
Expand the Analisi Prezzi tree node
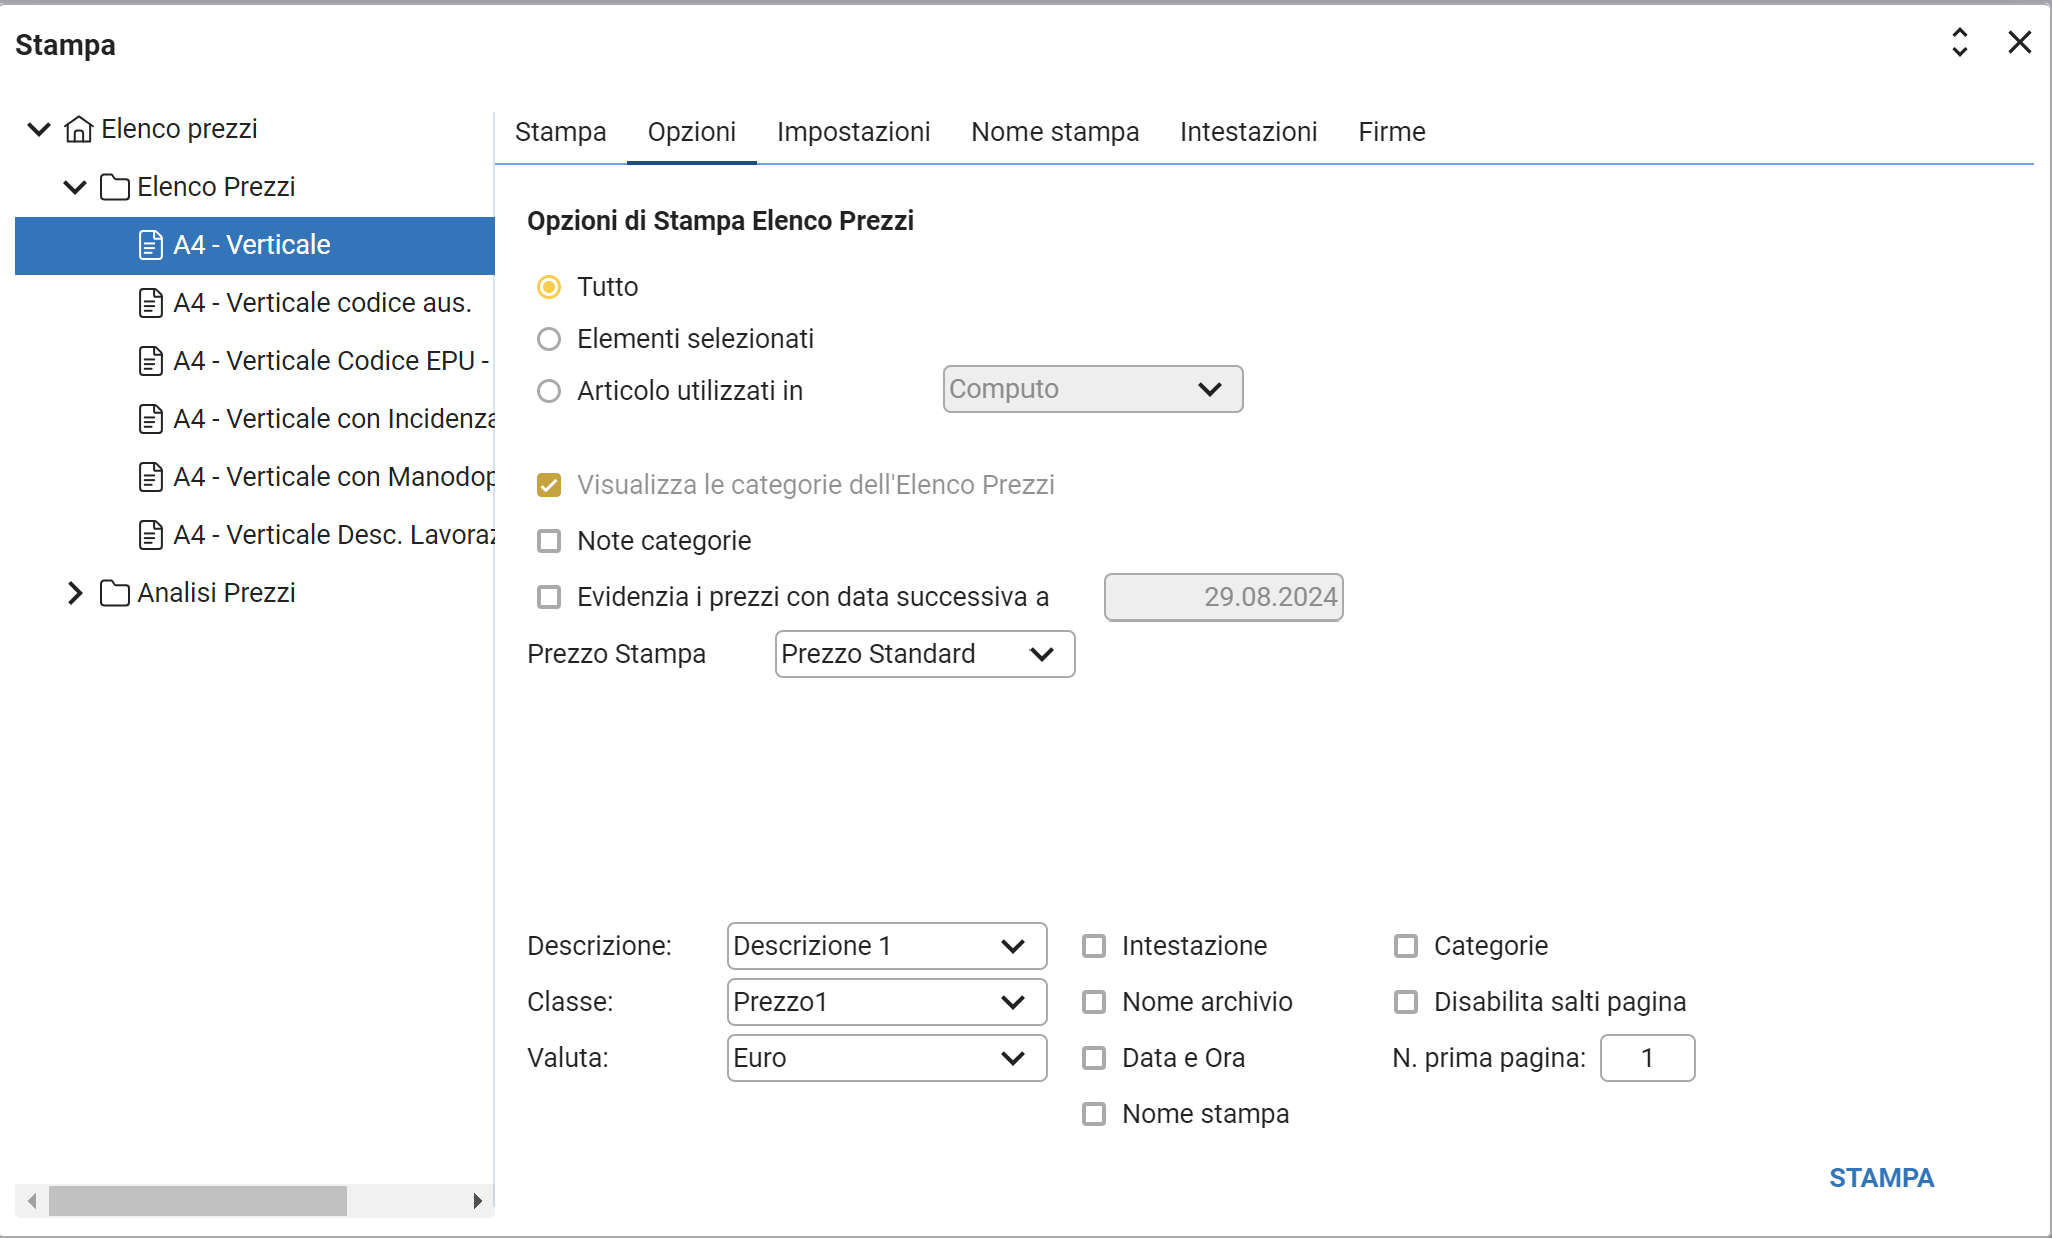[x=75, y=593]
